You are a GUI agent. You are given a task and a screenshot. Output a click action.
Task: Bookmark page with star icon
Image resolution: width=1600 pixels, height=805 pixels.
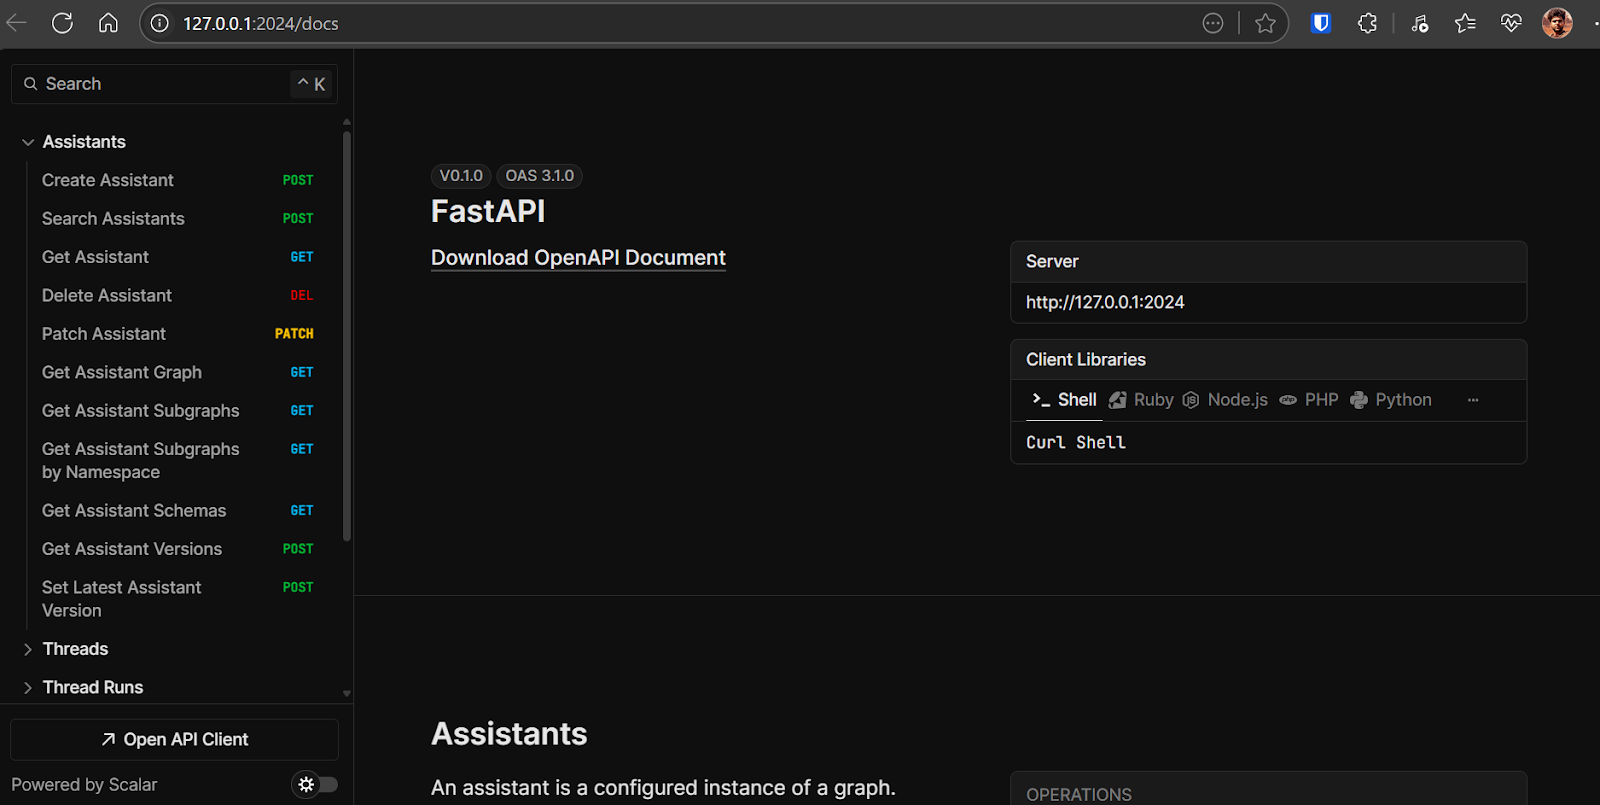1265,23
